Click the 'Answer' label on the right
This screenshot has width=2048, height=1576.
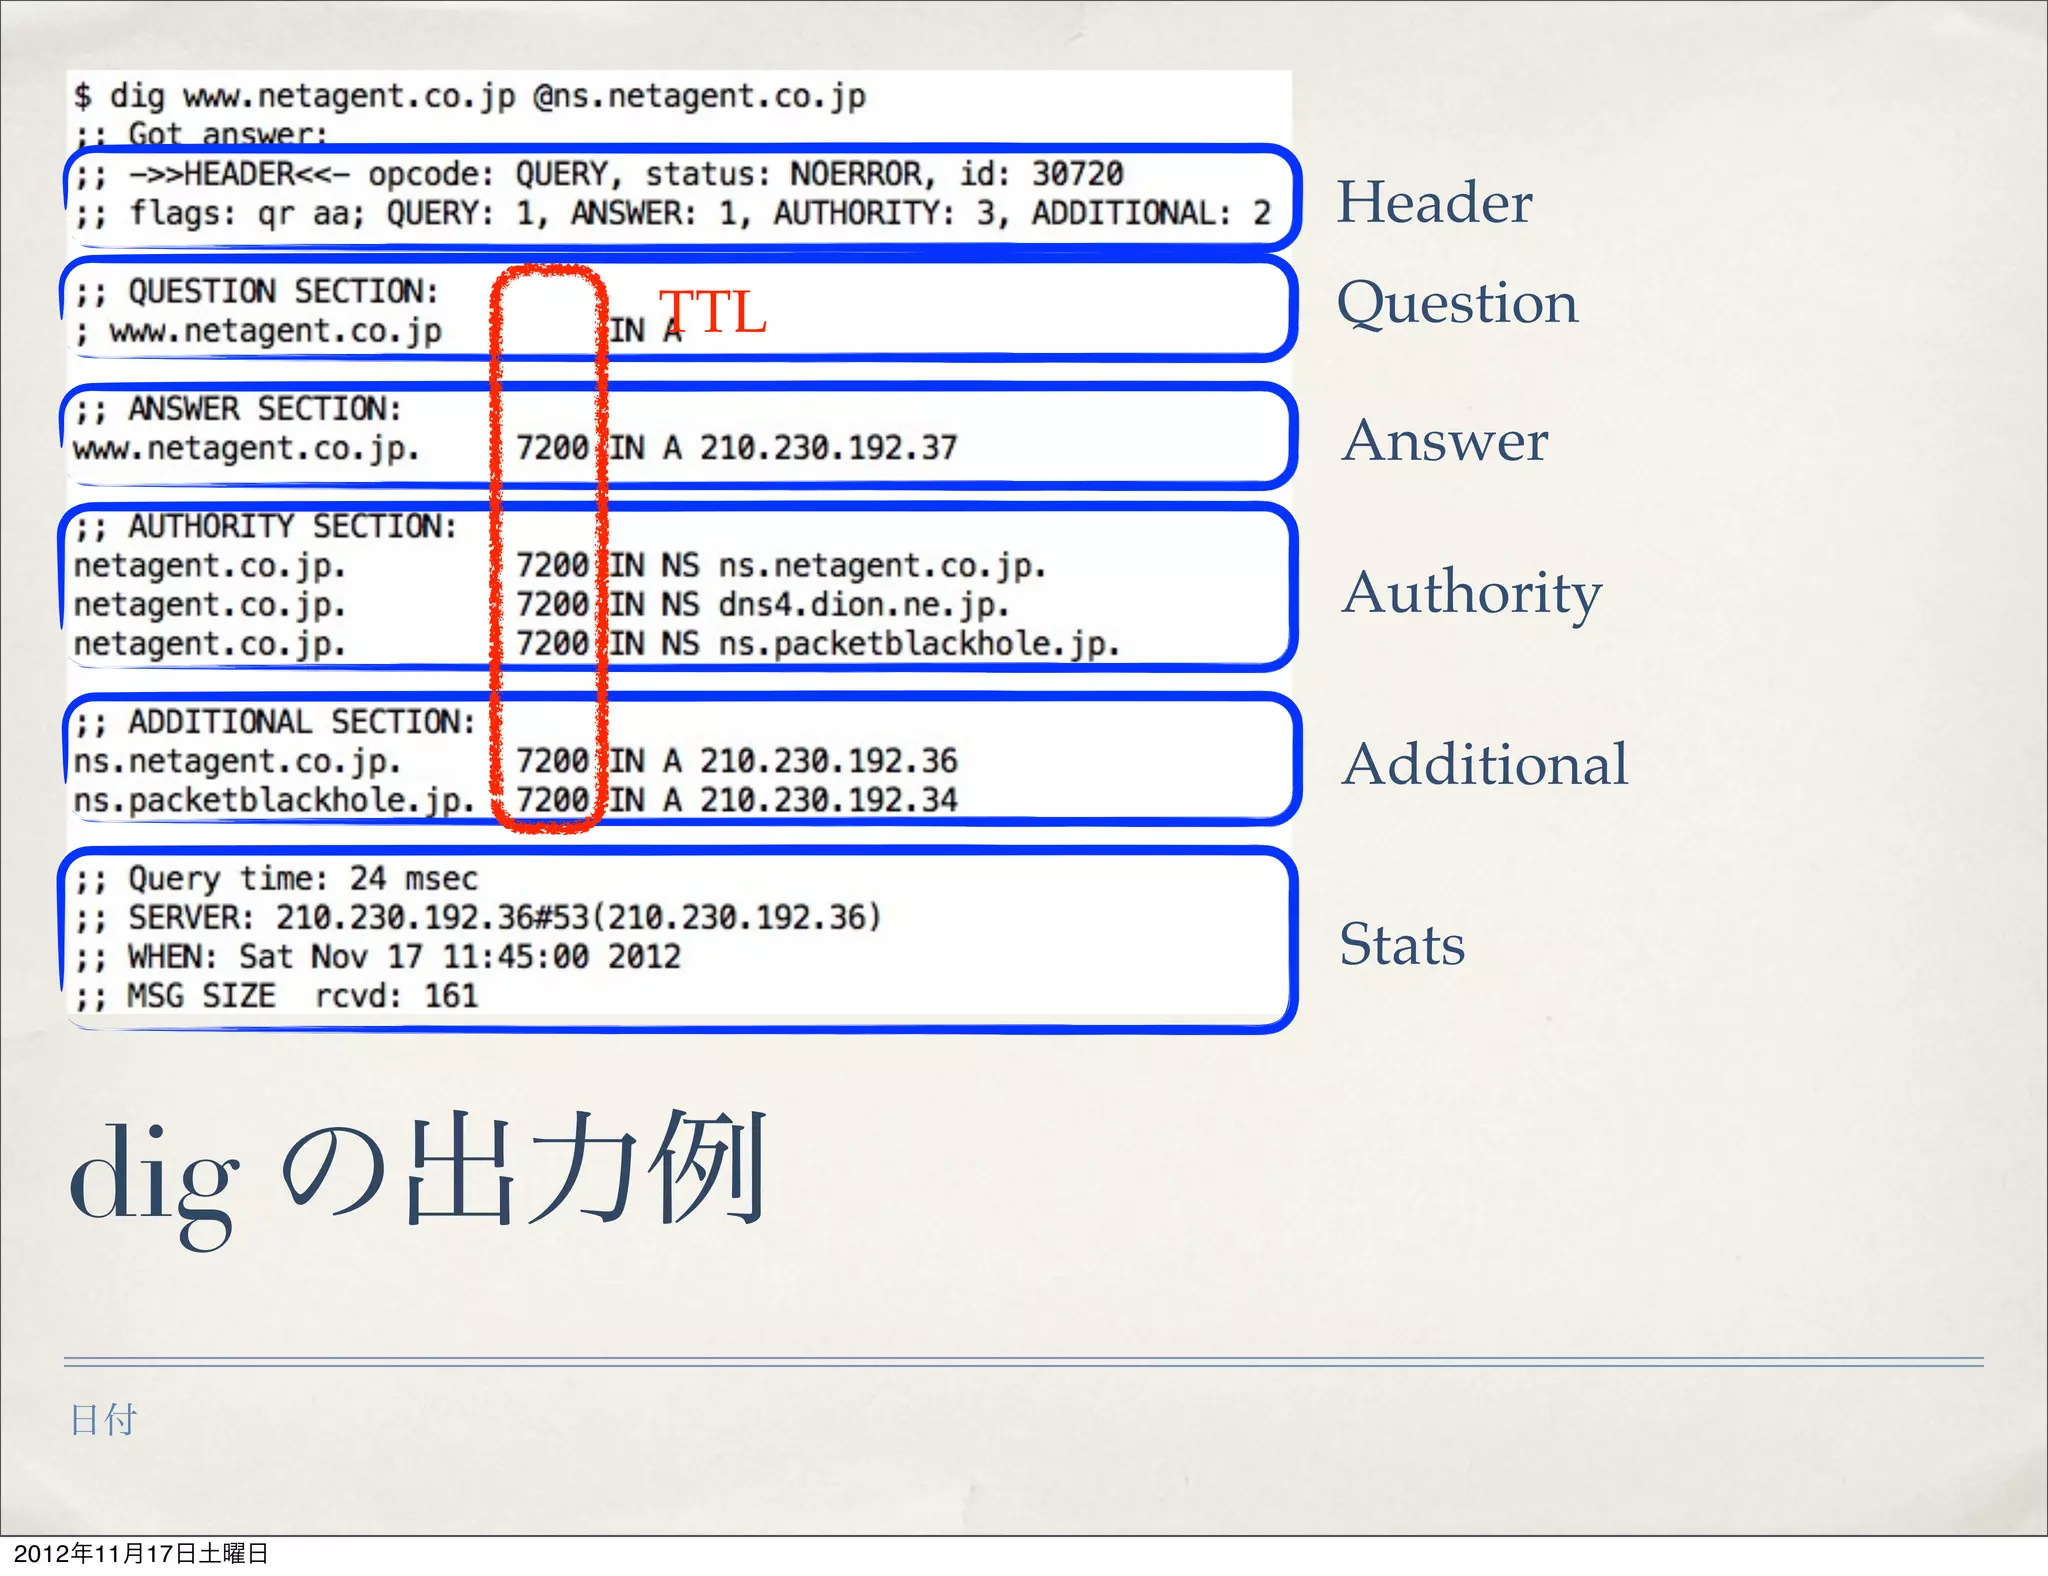point(1445,440)
